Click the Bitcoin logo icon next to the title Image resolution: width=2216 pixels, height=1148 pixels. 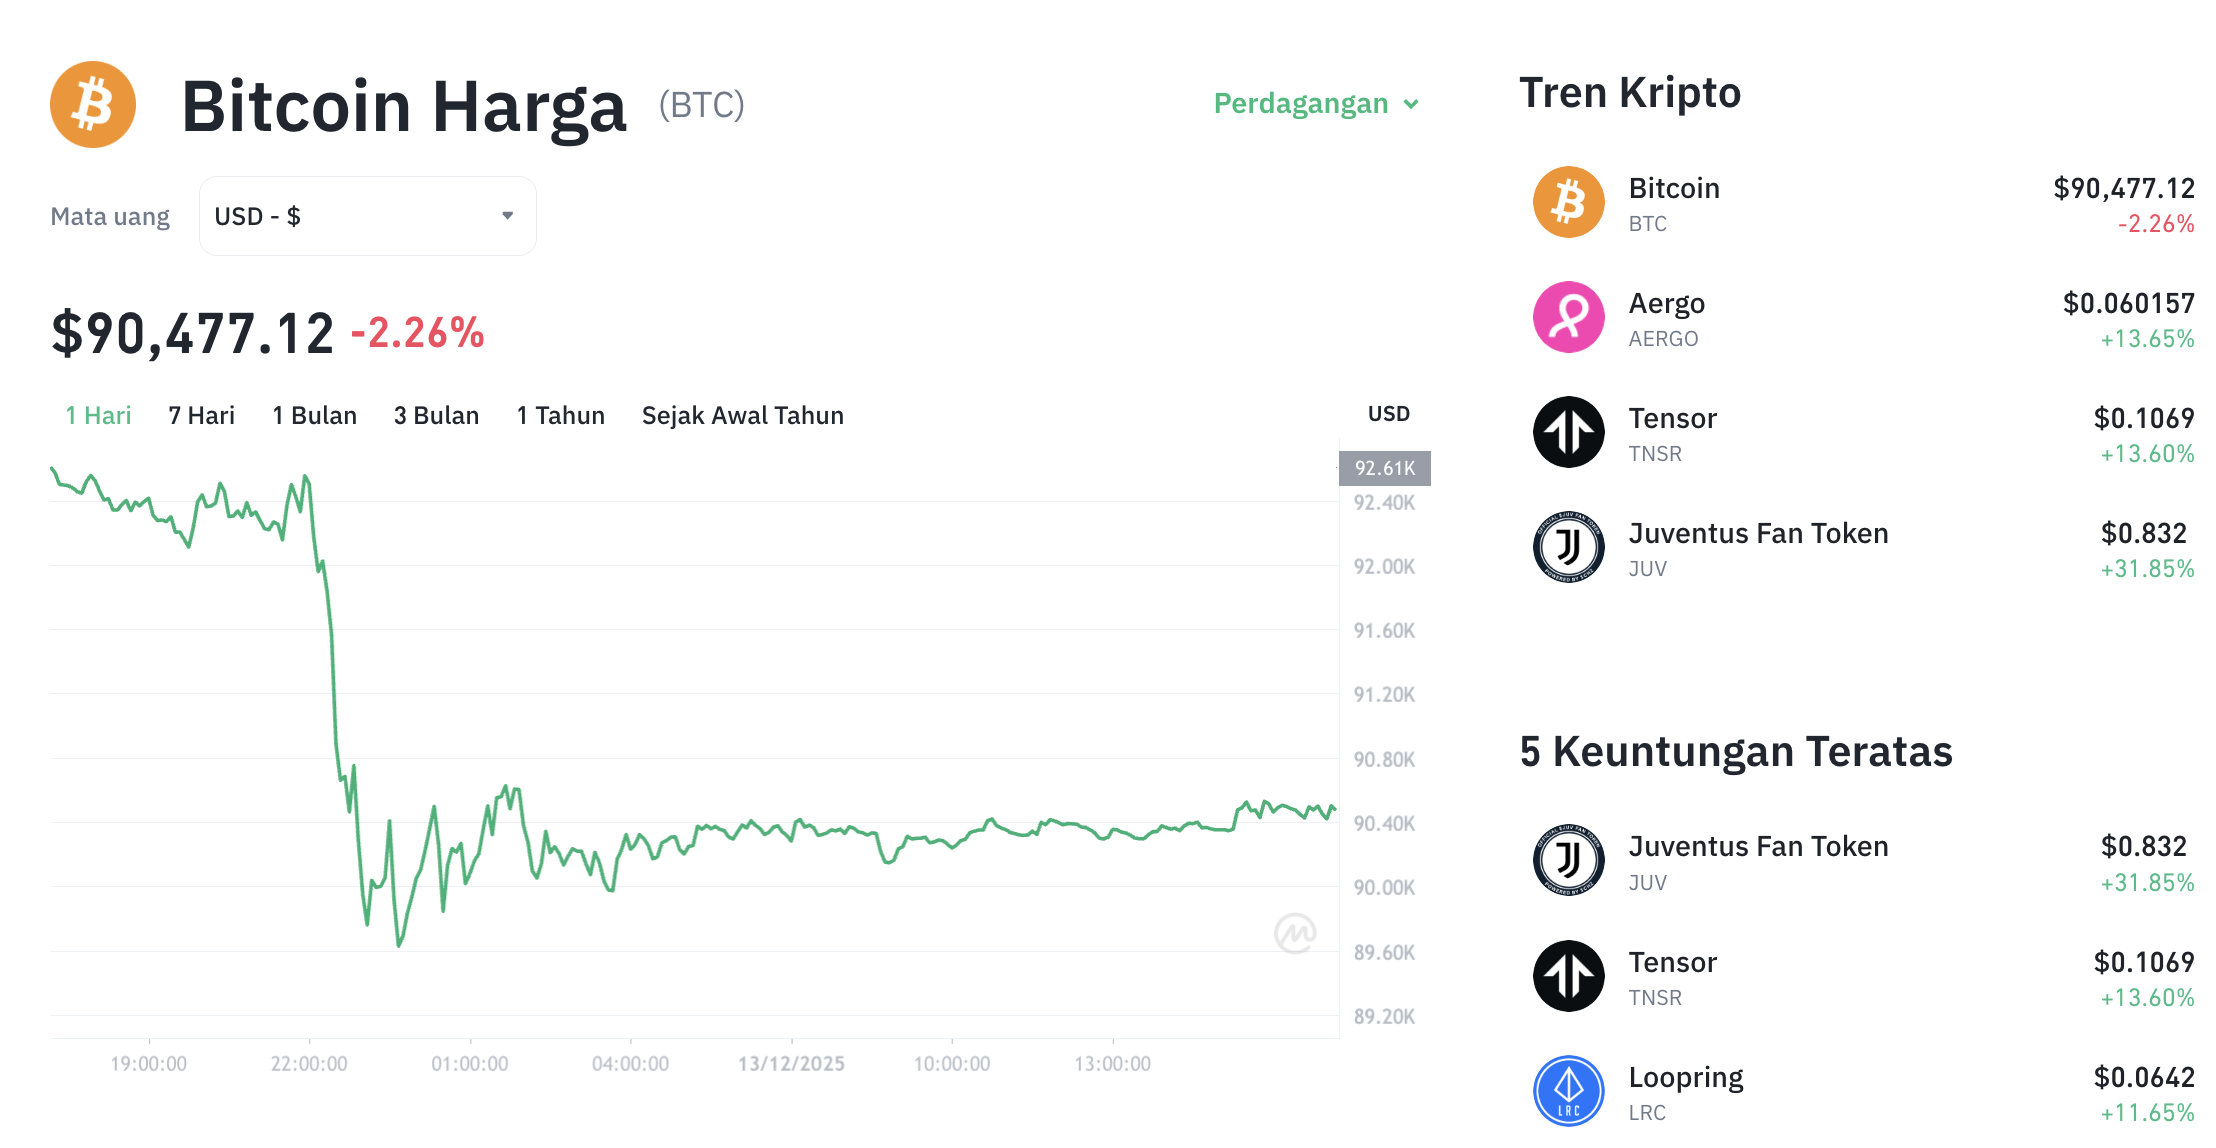pos(92,104)
